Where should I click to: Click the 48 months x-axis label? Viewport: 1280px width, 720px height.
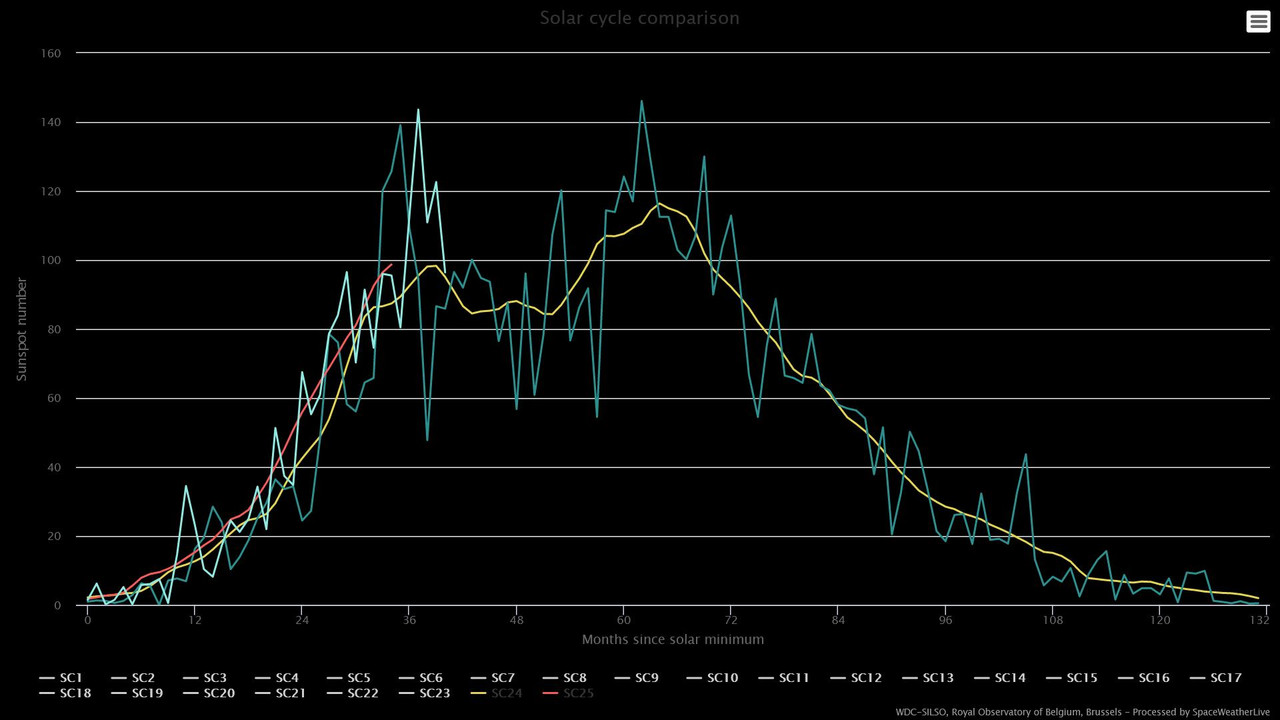[x=516, y=620]
